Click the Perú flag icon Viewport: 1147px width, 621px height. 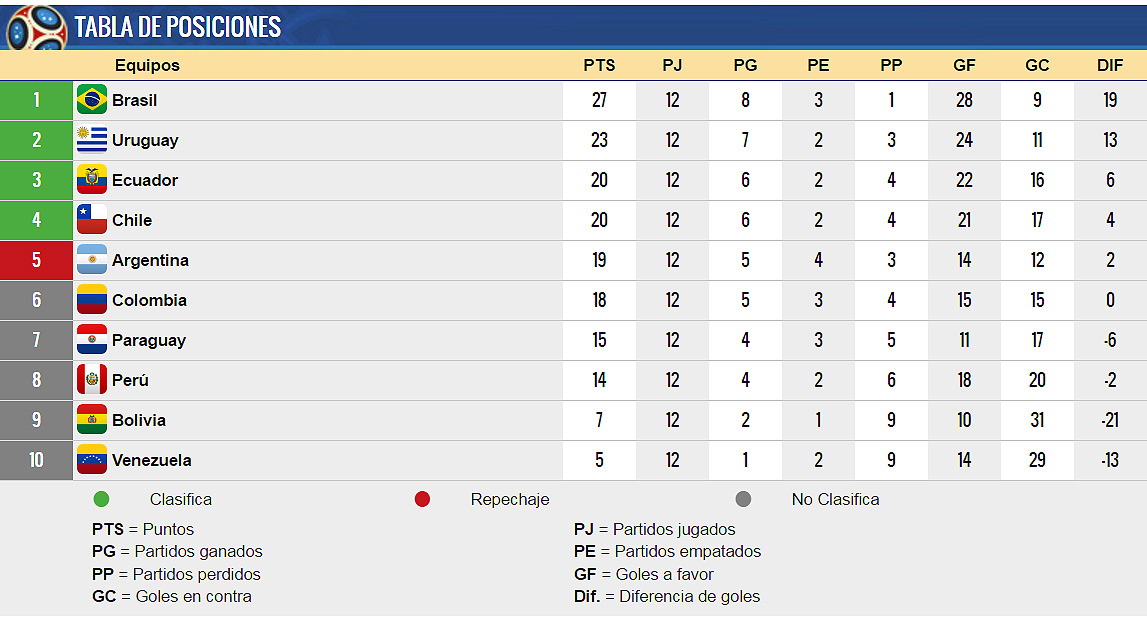(x=92, y=380)
